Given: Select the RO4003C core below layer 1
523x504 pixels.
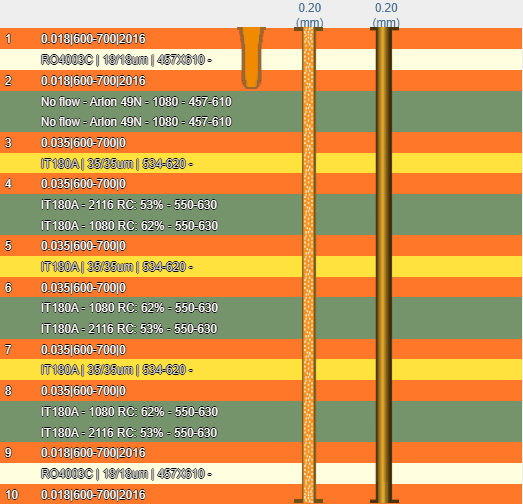Looking at the screenshot, I should click(261, 60).
